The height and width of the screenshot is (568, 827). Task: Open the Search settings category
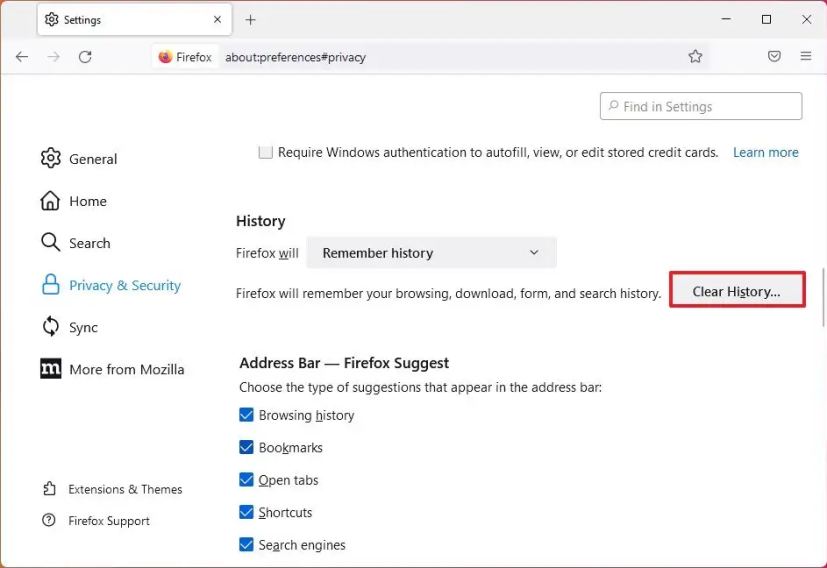(x=76, y=243)
